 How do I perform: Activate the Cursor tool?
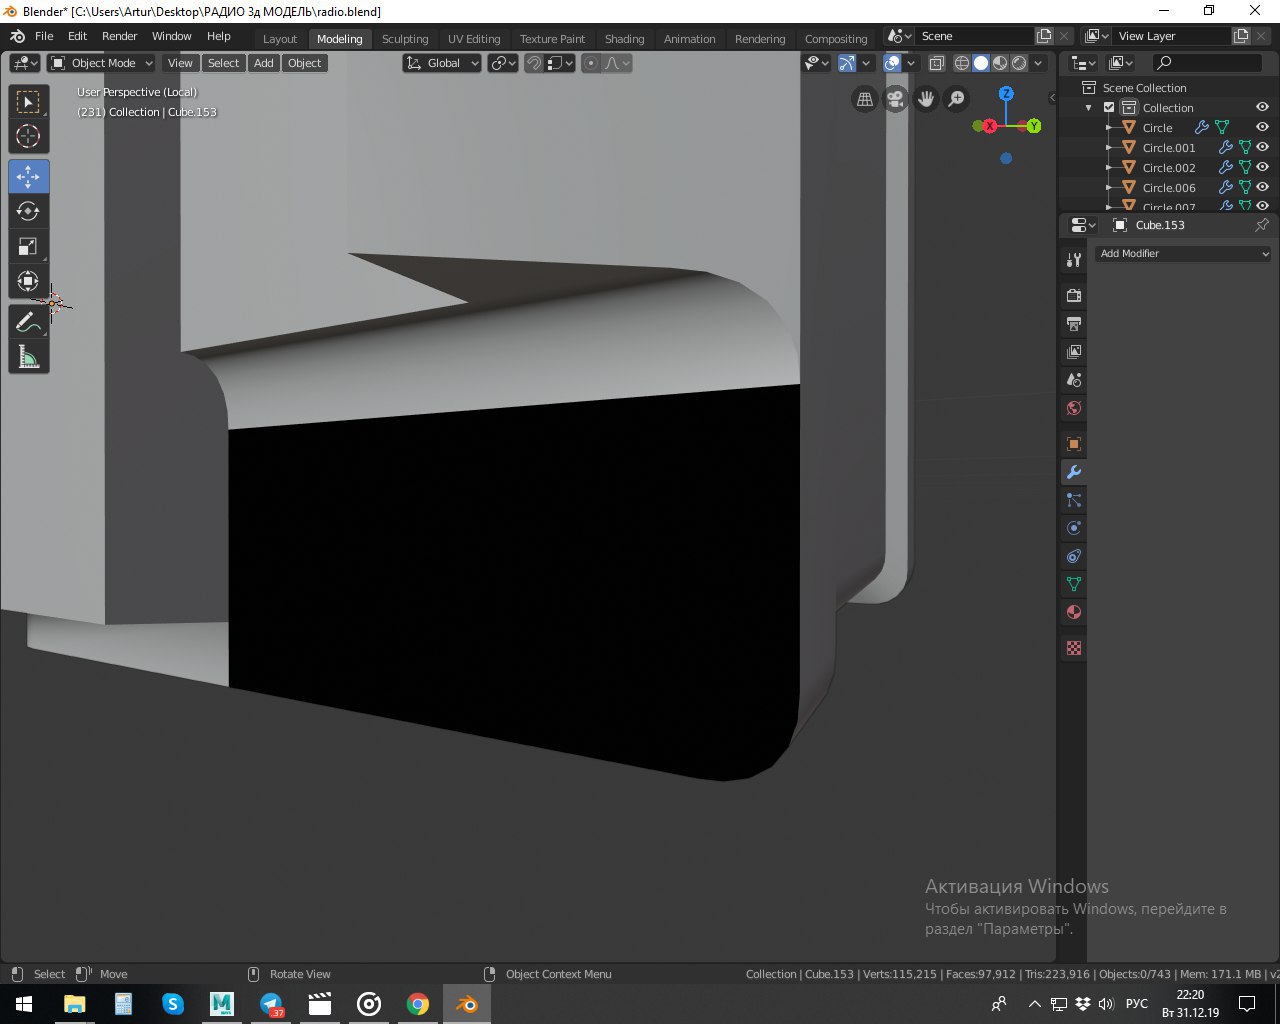[x=28, y=136]
